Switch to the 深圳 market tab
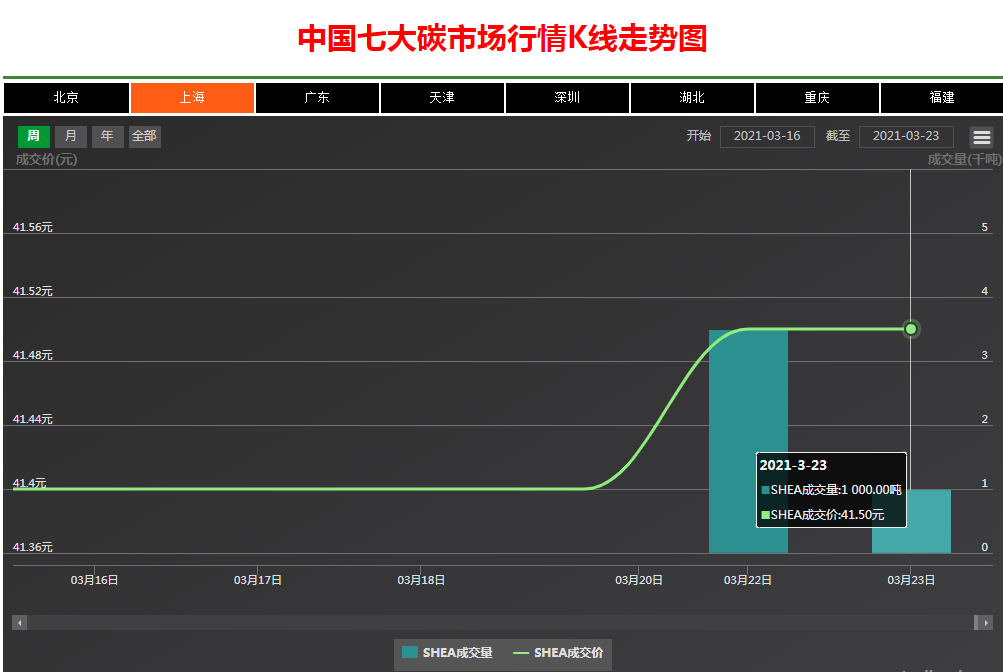This screenshot has width=1003, height=672. (567, 98)
